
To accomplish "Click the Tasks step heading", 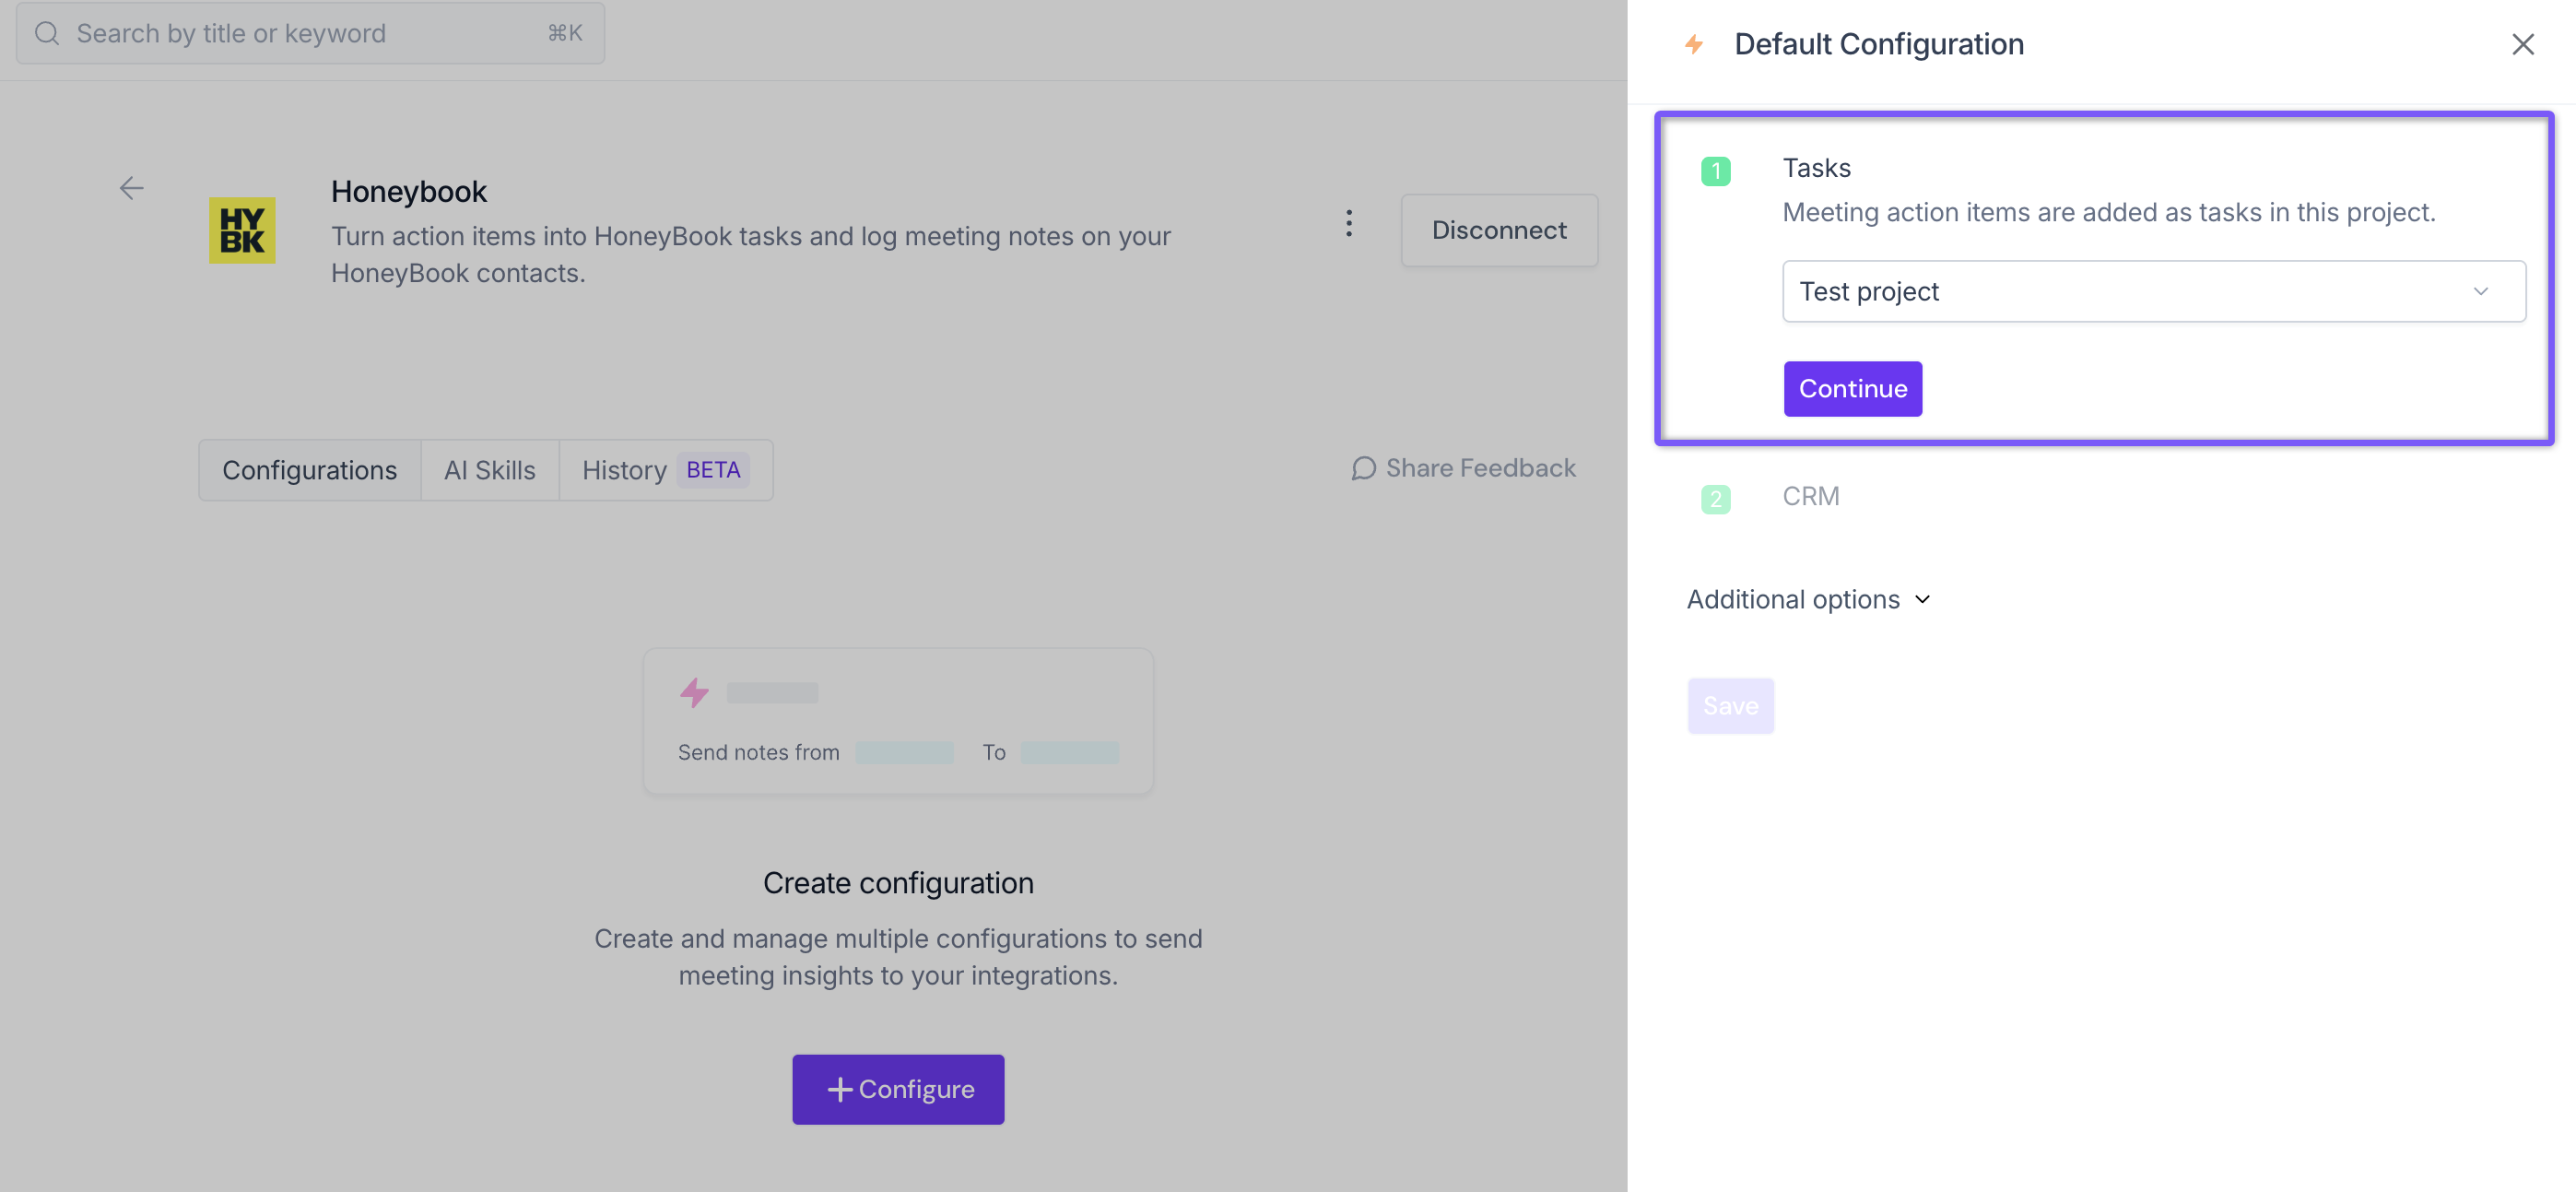I will (1816, 168).
